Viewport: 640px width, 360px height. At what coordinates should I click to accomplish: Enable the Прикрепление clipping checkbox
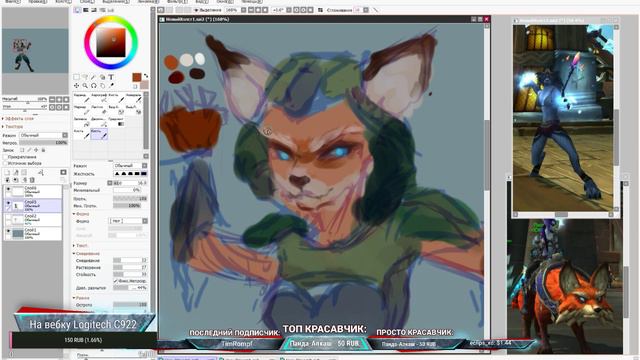5,157
